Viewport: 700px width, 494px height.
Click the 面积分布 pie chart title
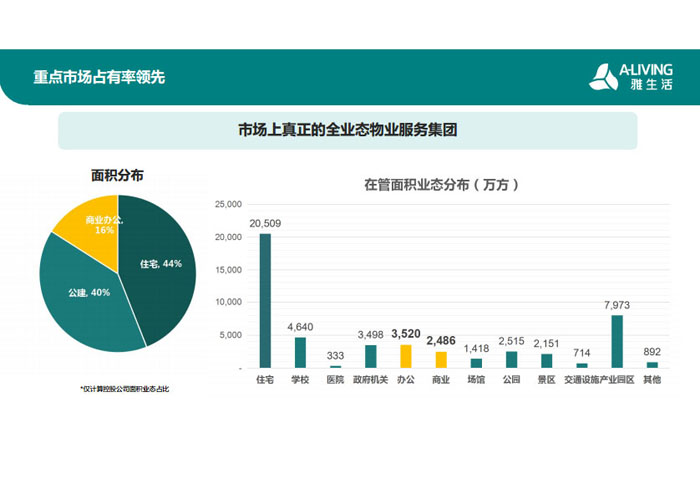click(117, 175)
